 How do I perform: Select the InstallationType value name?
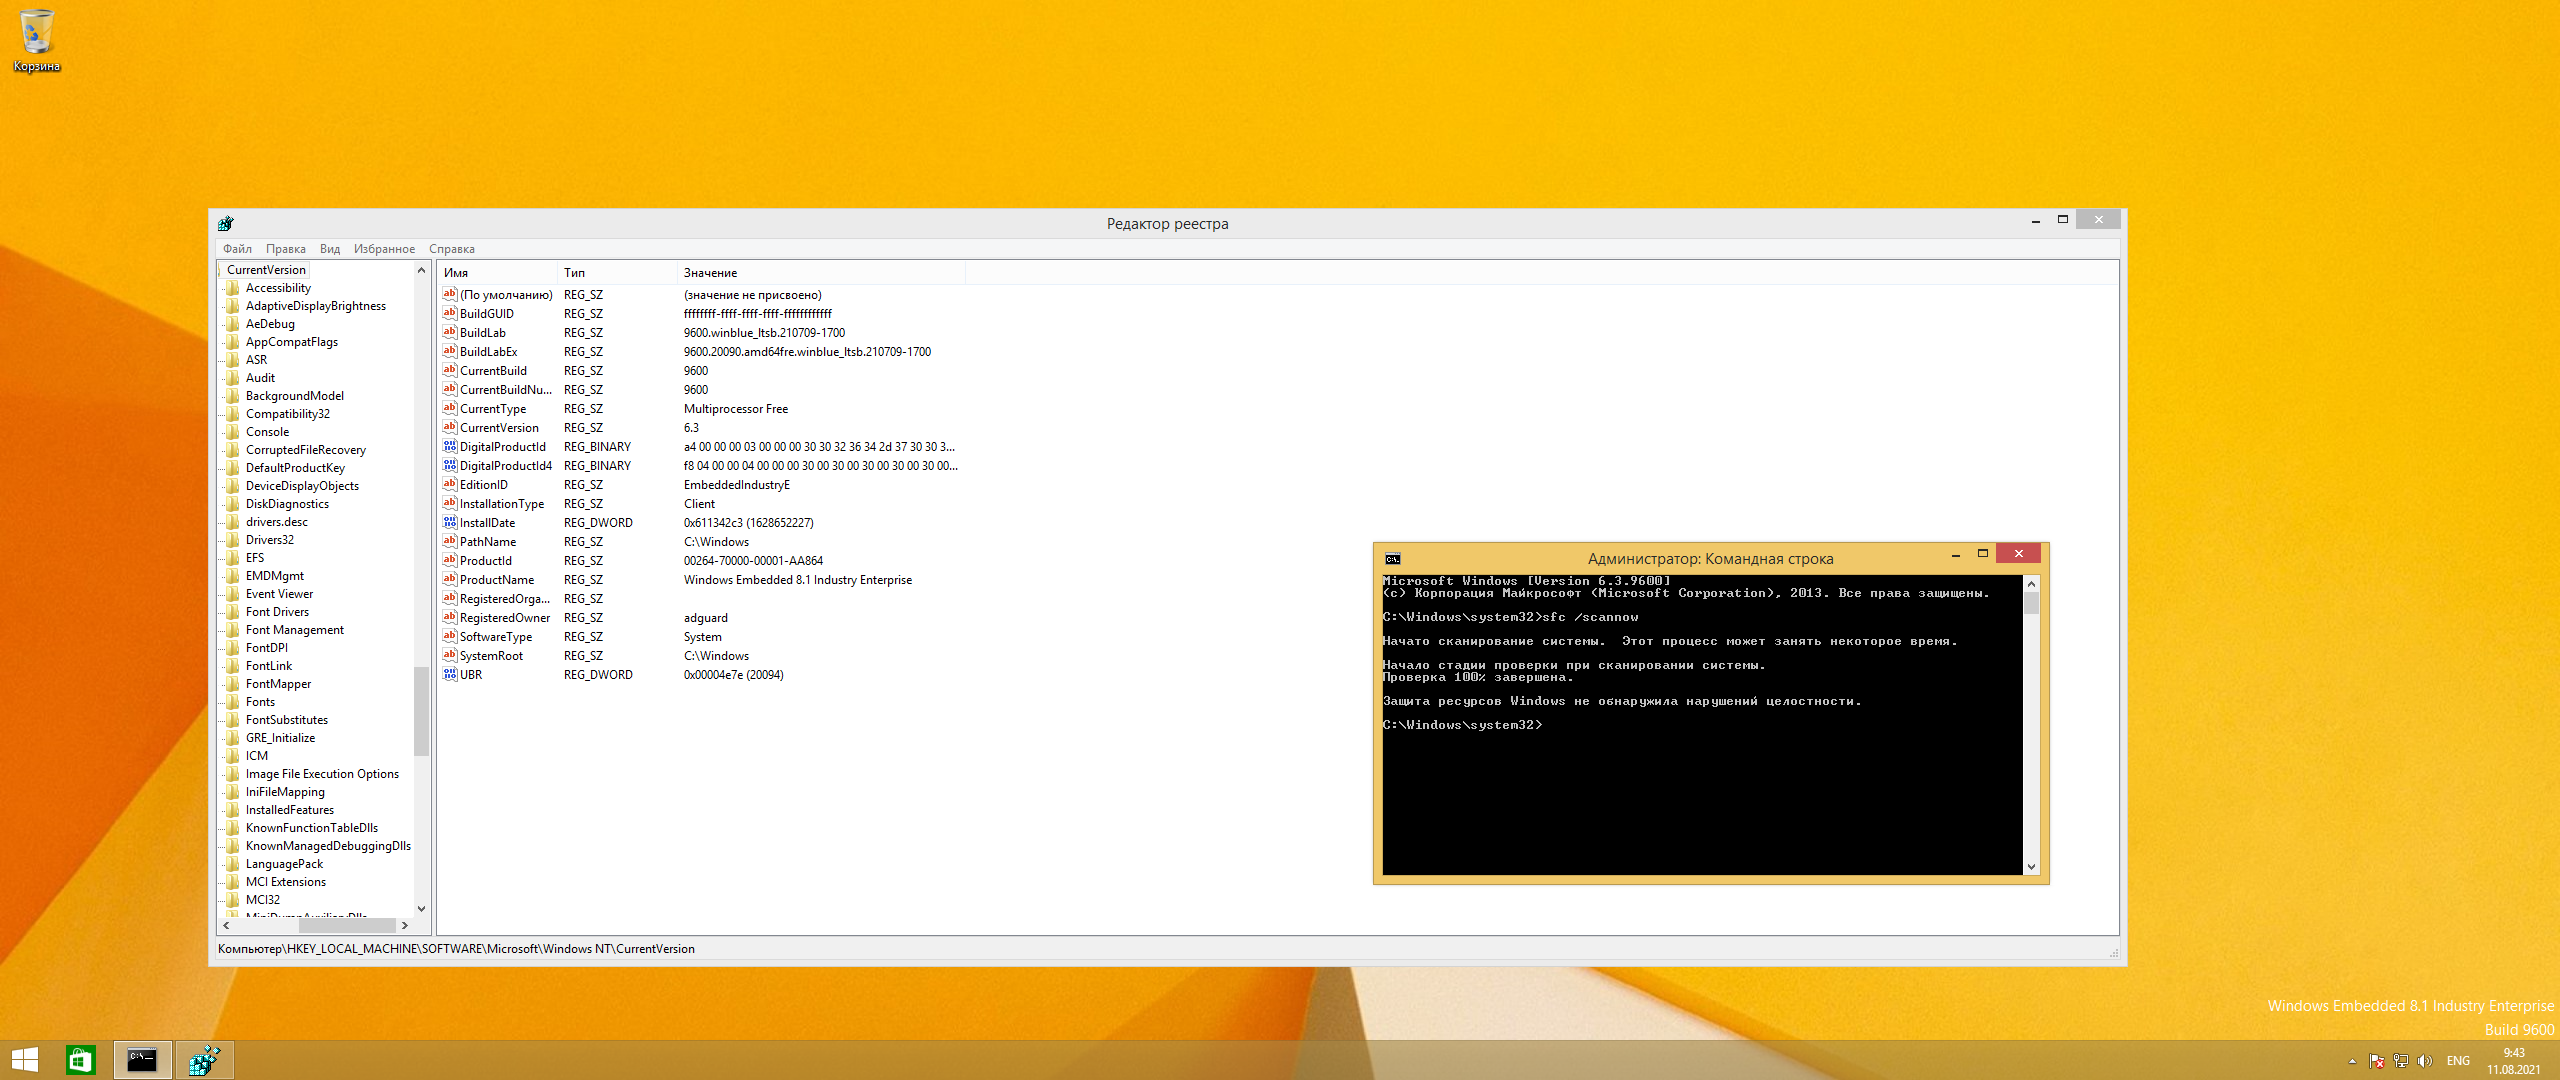tap(502, 504)
